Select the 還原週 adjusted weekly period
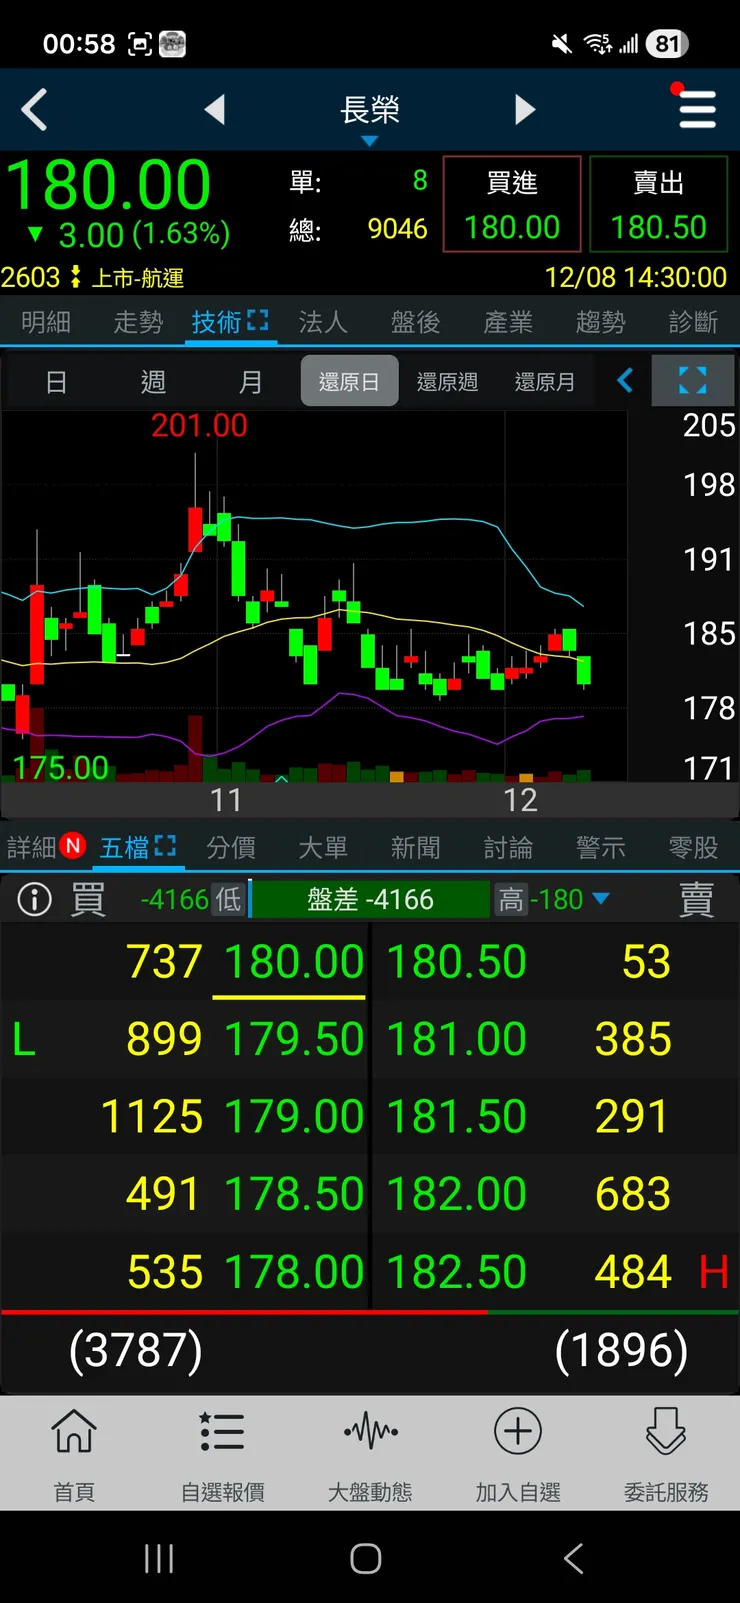Image resolution: width=740 pixels, height=1603 pixels. pyautogui.click(x=447, y=382)
